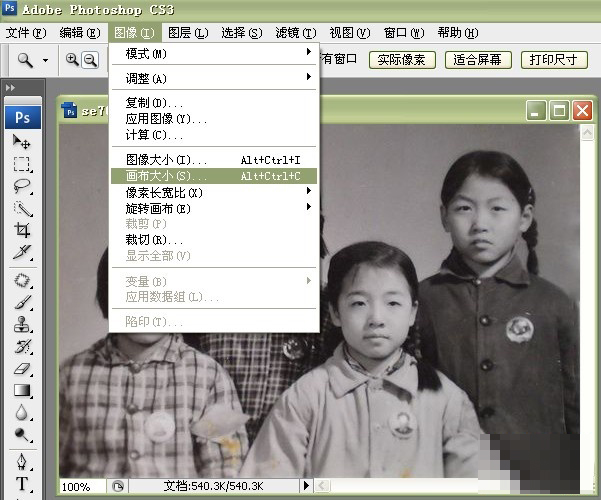The height and width of the screenshot is (500, 601).
Task: Select the Rectangular Marquee tool
Action: 22,164
